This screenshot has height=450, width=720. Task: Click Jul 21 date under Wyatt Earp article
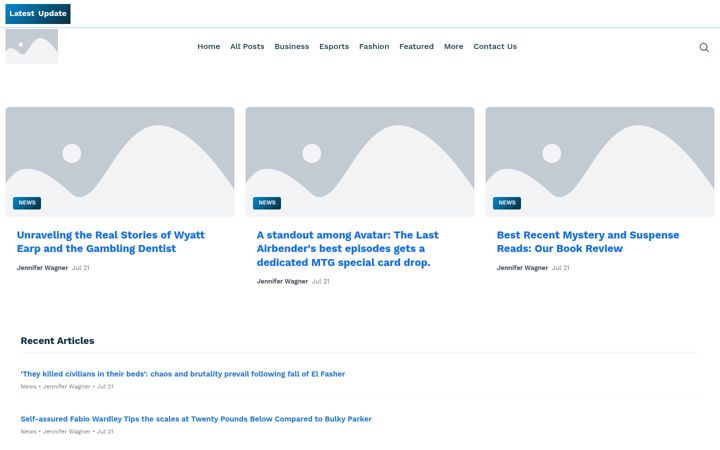(x=81, y=268)
